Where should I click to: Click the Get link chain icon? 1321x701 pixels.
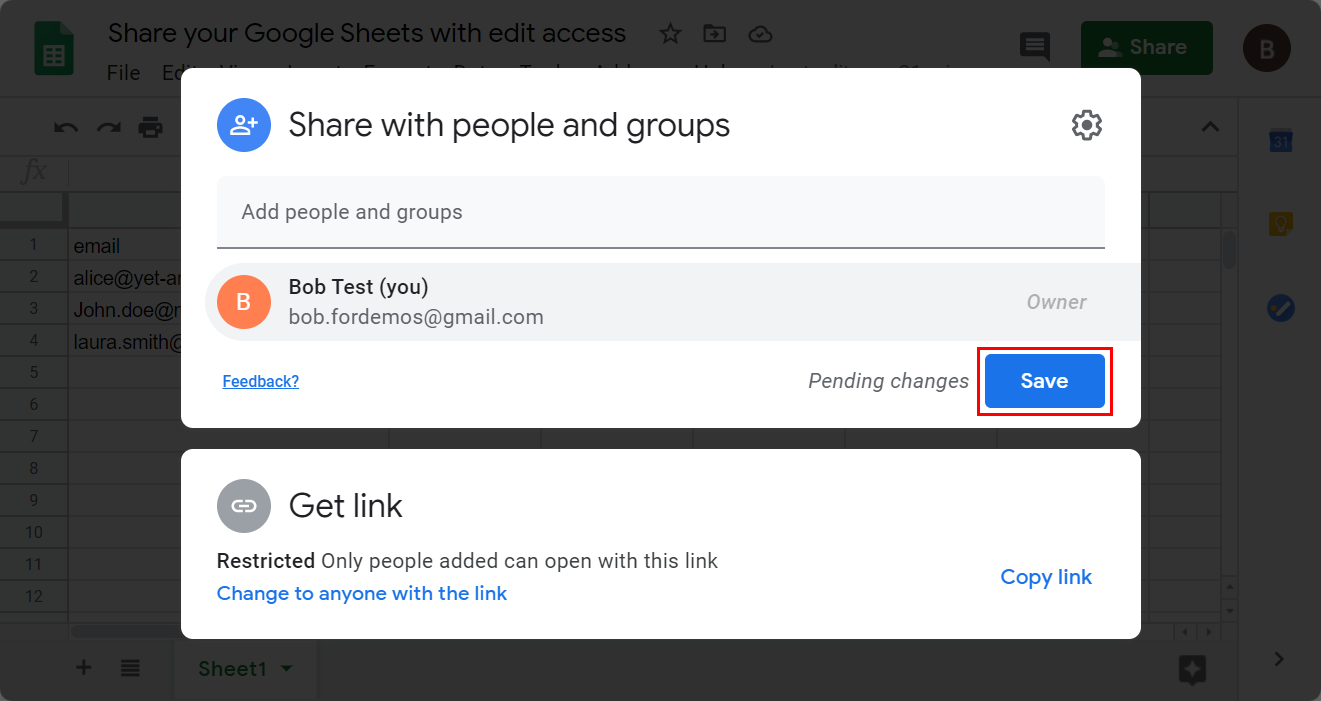pos(244,506)
